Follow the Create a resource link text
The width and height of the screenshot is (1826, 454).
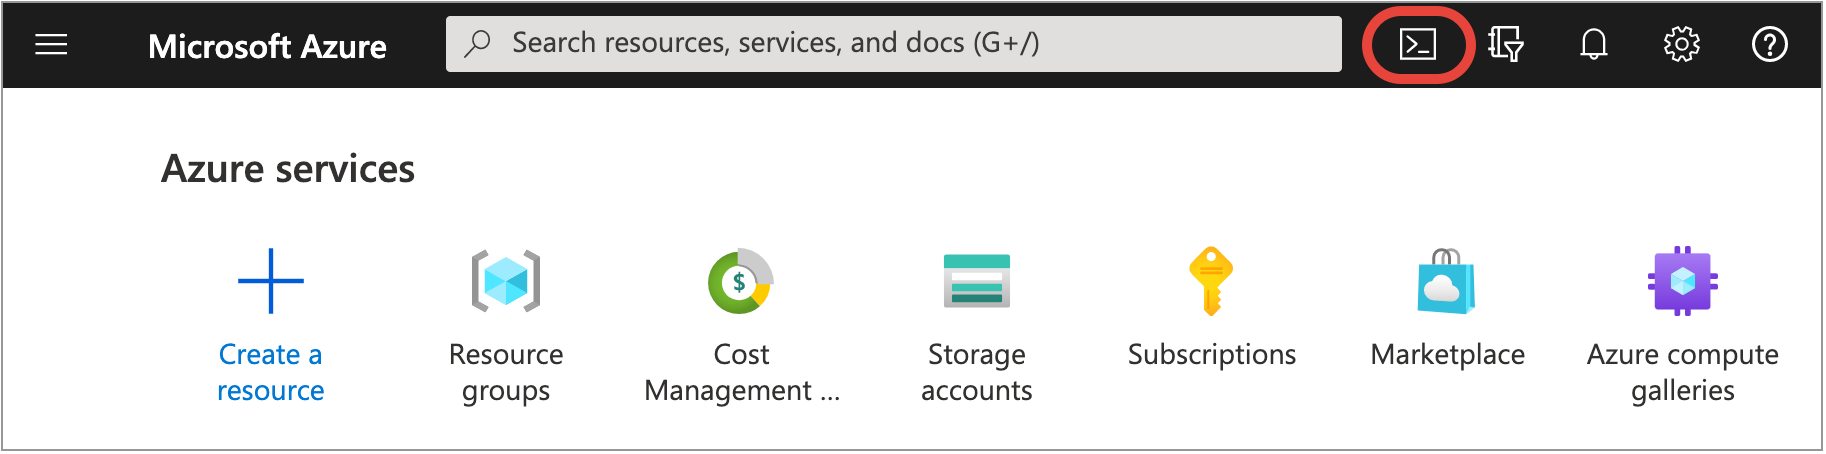click(271, 372)
